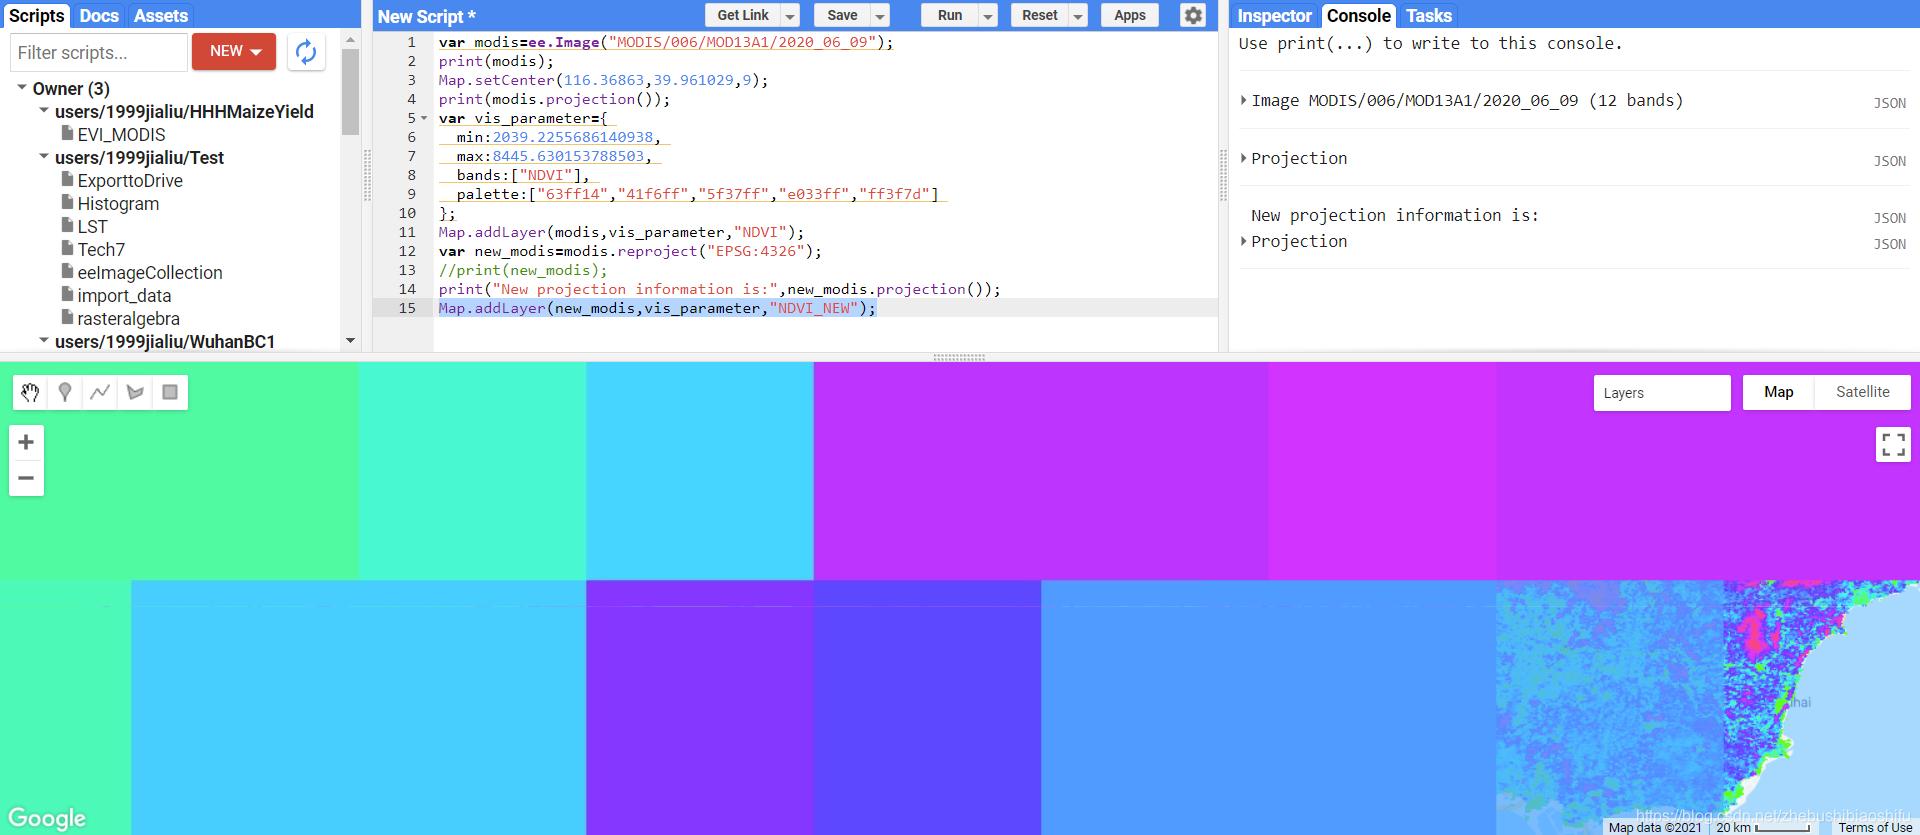Choose the draw polygon shape tool
This screenshot has width=1920, height=835.
tap(135, 393)
